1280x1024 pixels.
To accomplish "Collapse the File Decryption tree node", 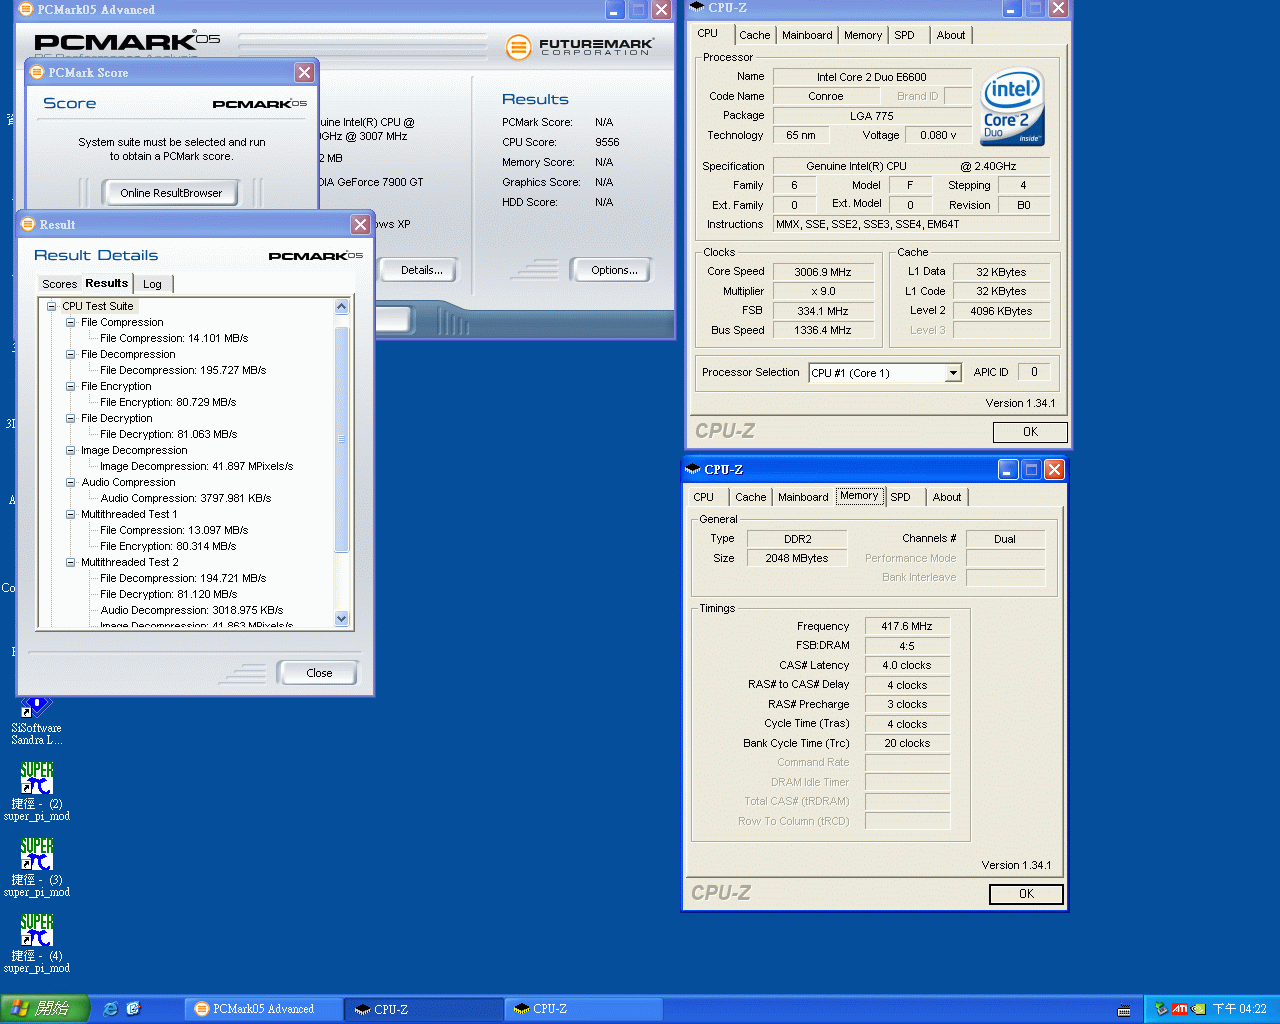I will coord(71,418).
